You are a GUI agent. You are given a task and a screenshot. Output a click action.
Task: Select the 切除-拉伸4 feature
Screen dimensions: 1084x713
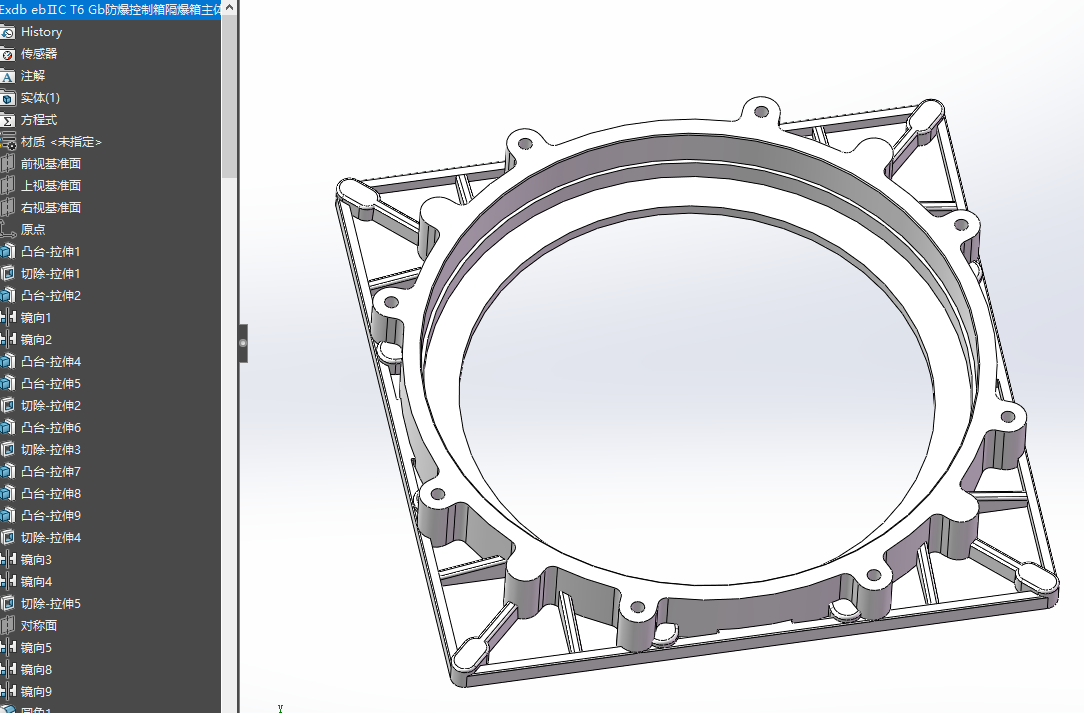(x=50, y=537)
